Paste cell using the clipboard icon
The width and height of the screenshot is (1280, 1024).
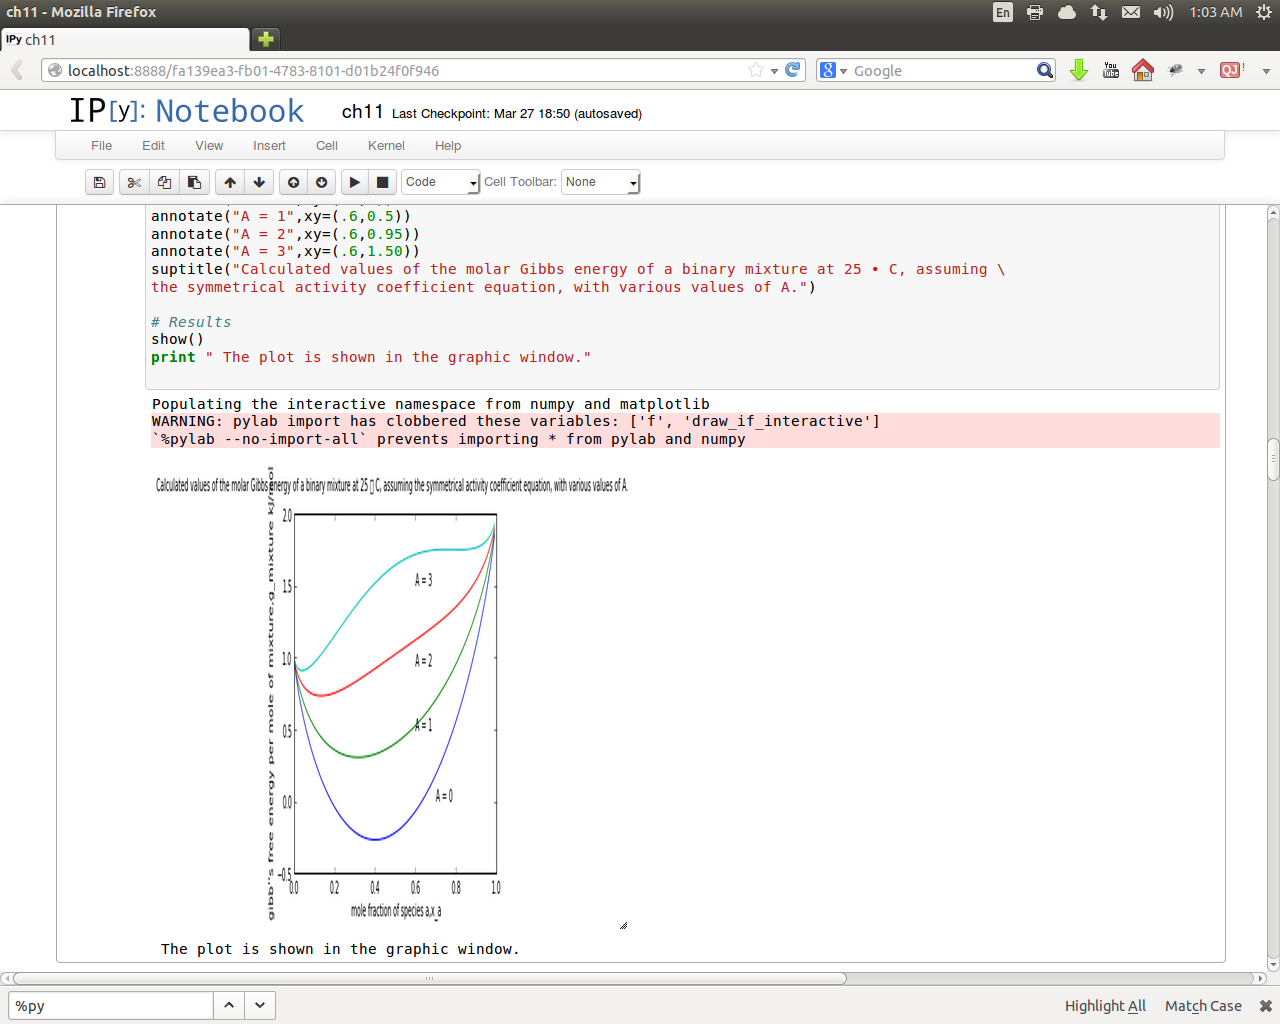(194, 182)
